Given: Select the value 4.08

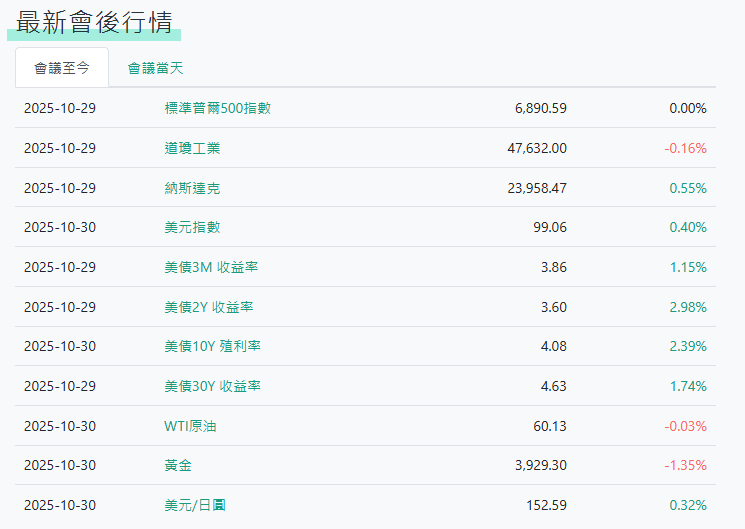Looking at the screenshot, I should (554, 346).
